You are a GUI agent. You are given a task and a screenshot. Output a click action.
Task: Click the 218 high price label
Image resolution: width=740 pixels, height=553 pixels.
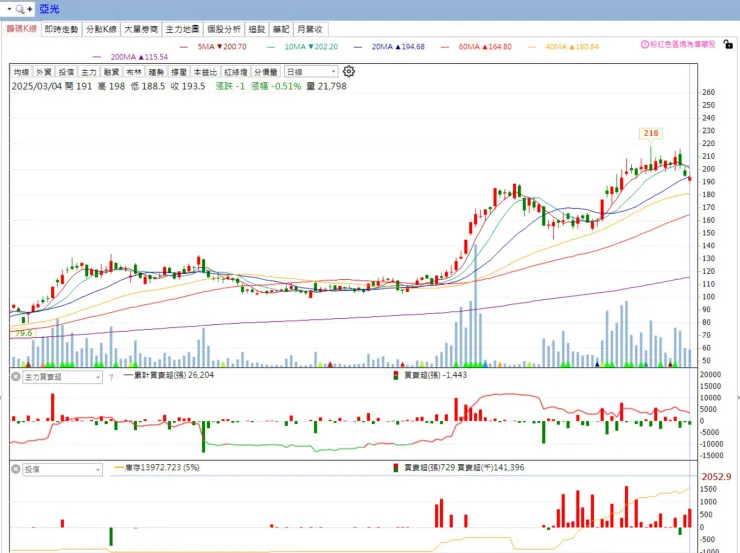(x=651, y=133)
